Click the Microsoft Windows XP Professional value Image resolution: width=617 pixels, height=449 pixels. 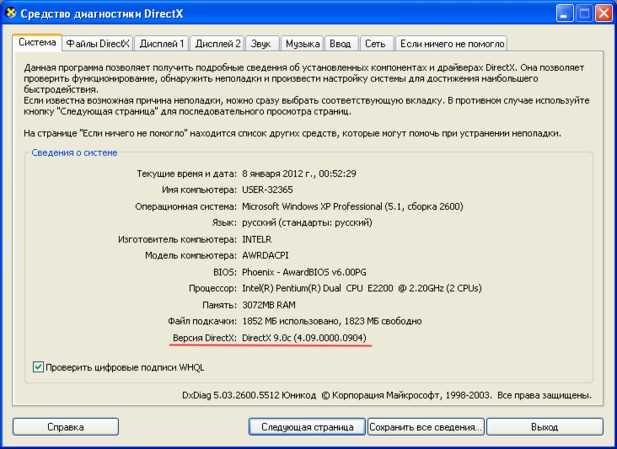click(353, 206)
